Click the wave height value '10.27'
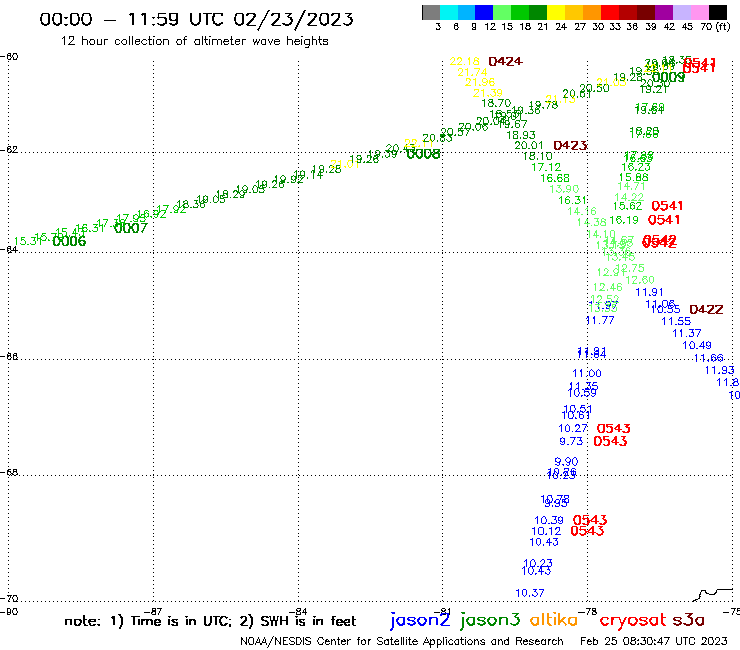Screen dimensions: 740x650 [573, 429]
